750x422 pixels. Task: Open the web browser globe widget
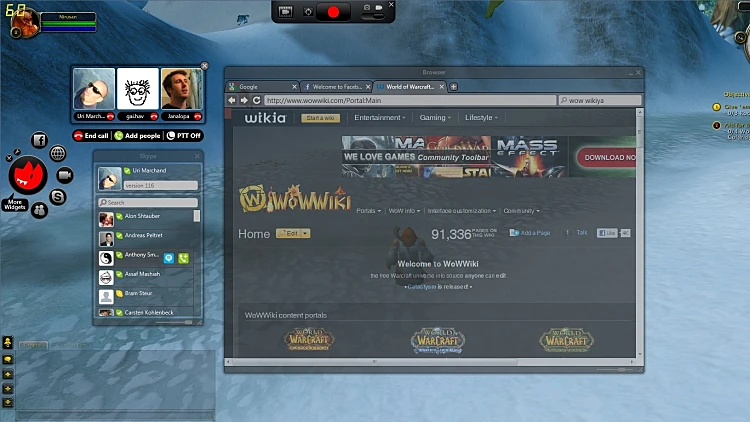click(58, 153)
